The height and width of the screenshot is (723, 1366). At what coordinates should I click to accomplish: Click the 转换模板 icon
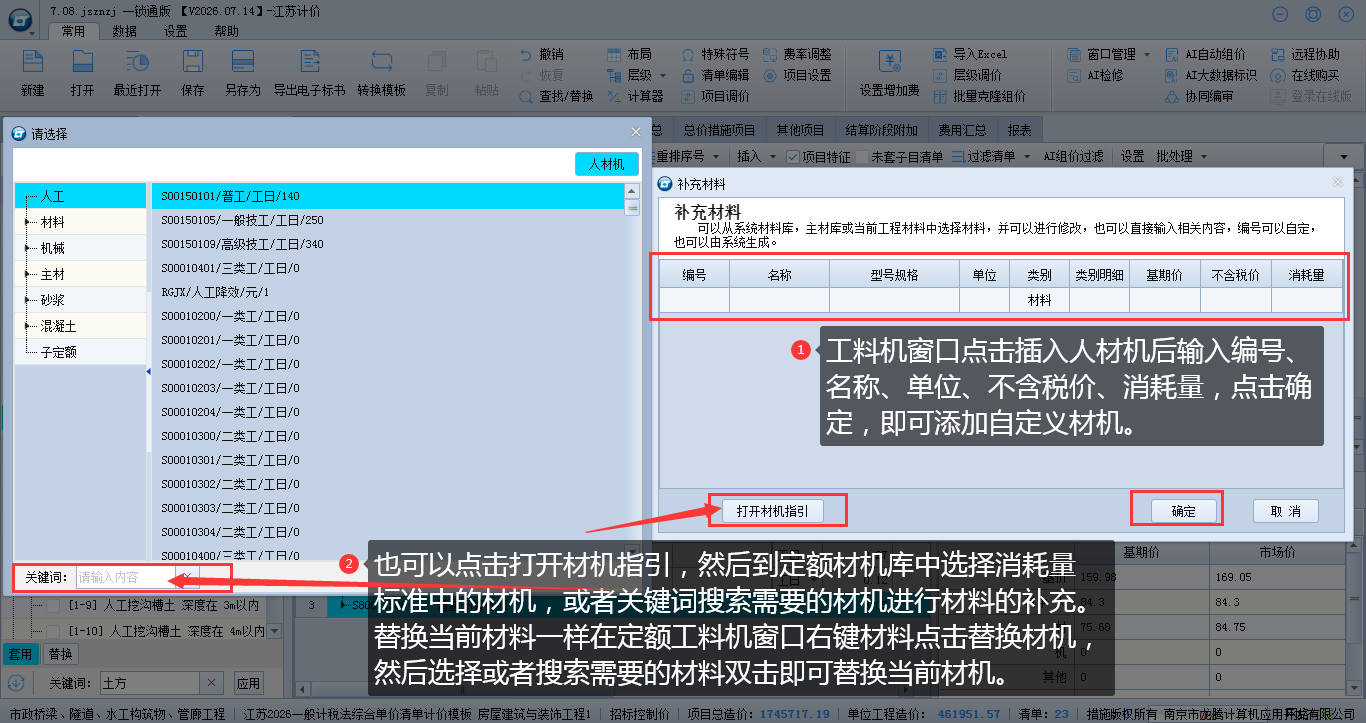(x=381, y=73)
